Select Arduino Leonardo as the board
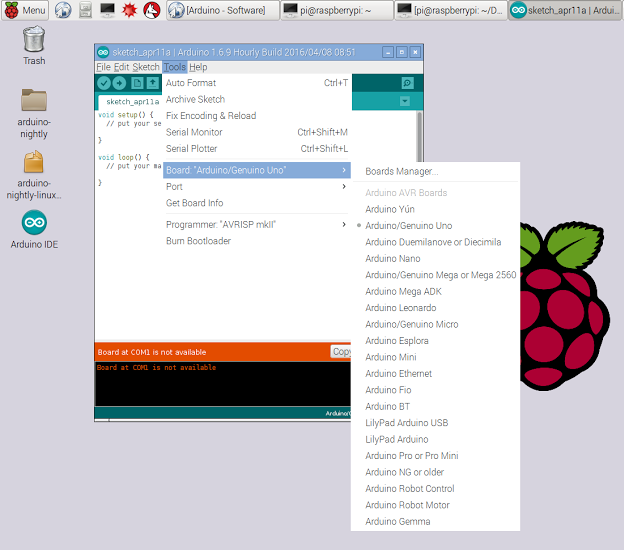Viewport: 624px width, 550px height. 400,308
